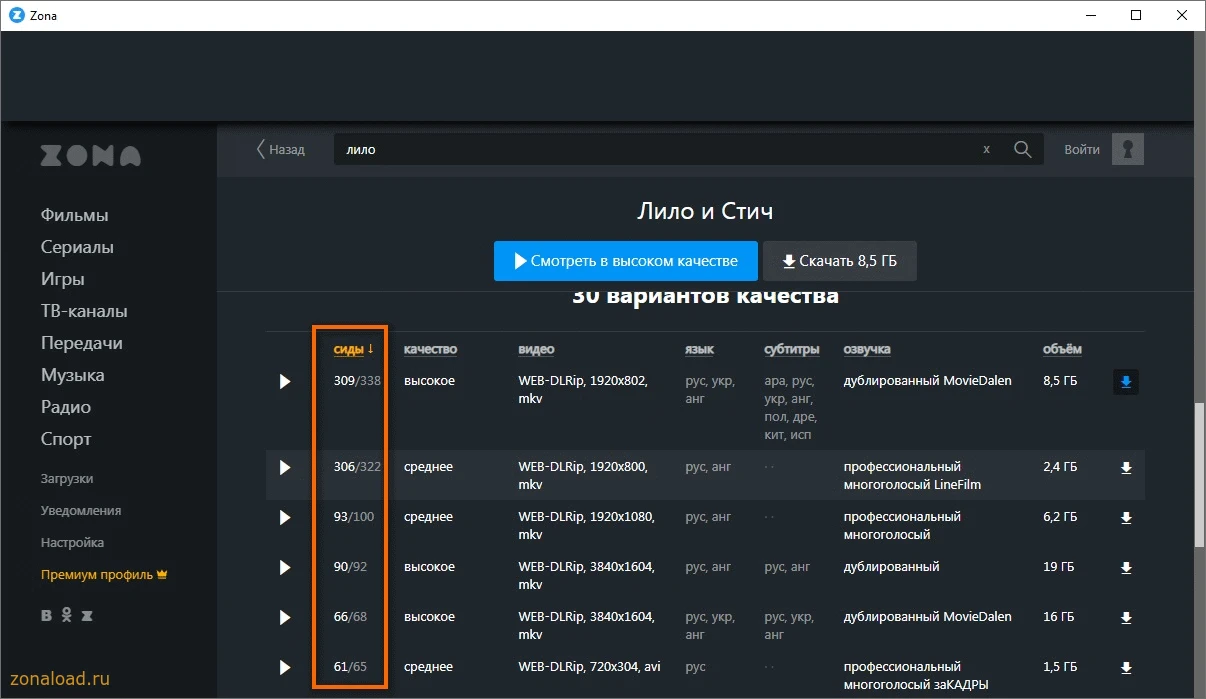The width and height of the screenshot is (1206, 699).
Task: Open Музыка section
Action: pos(73,375)
